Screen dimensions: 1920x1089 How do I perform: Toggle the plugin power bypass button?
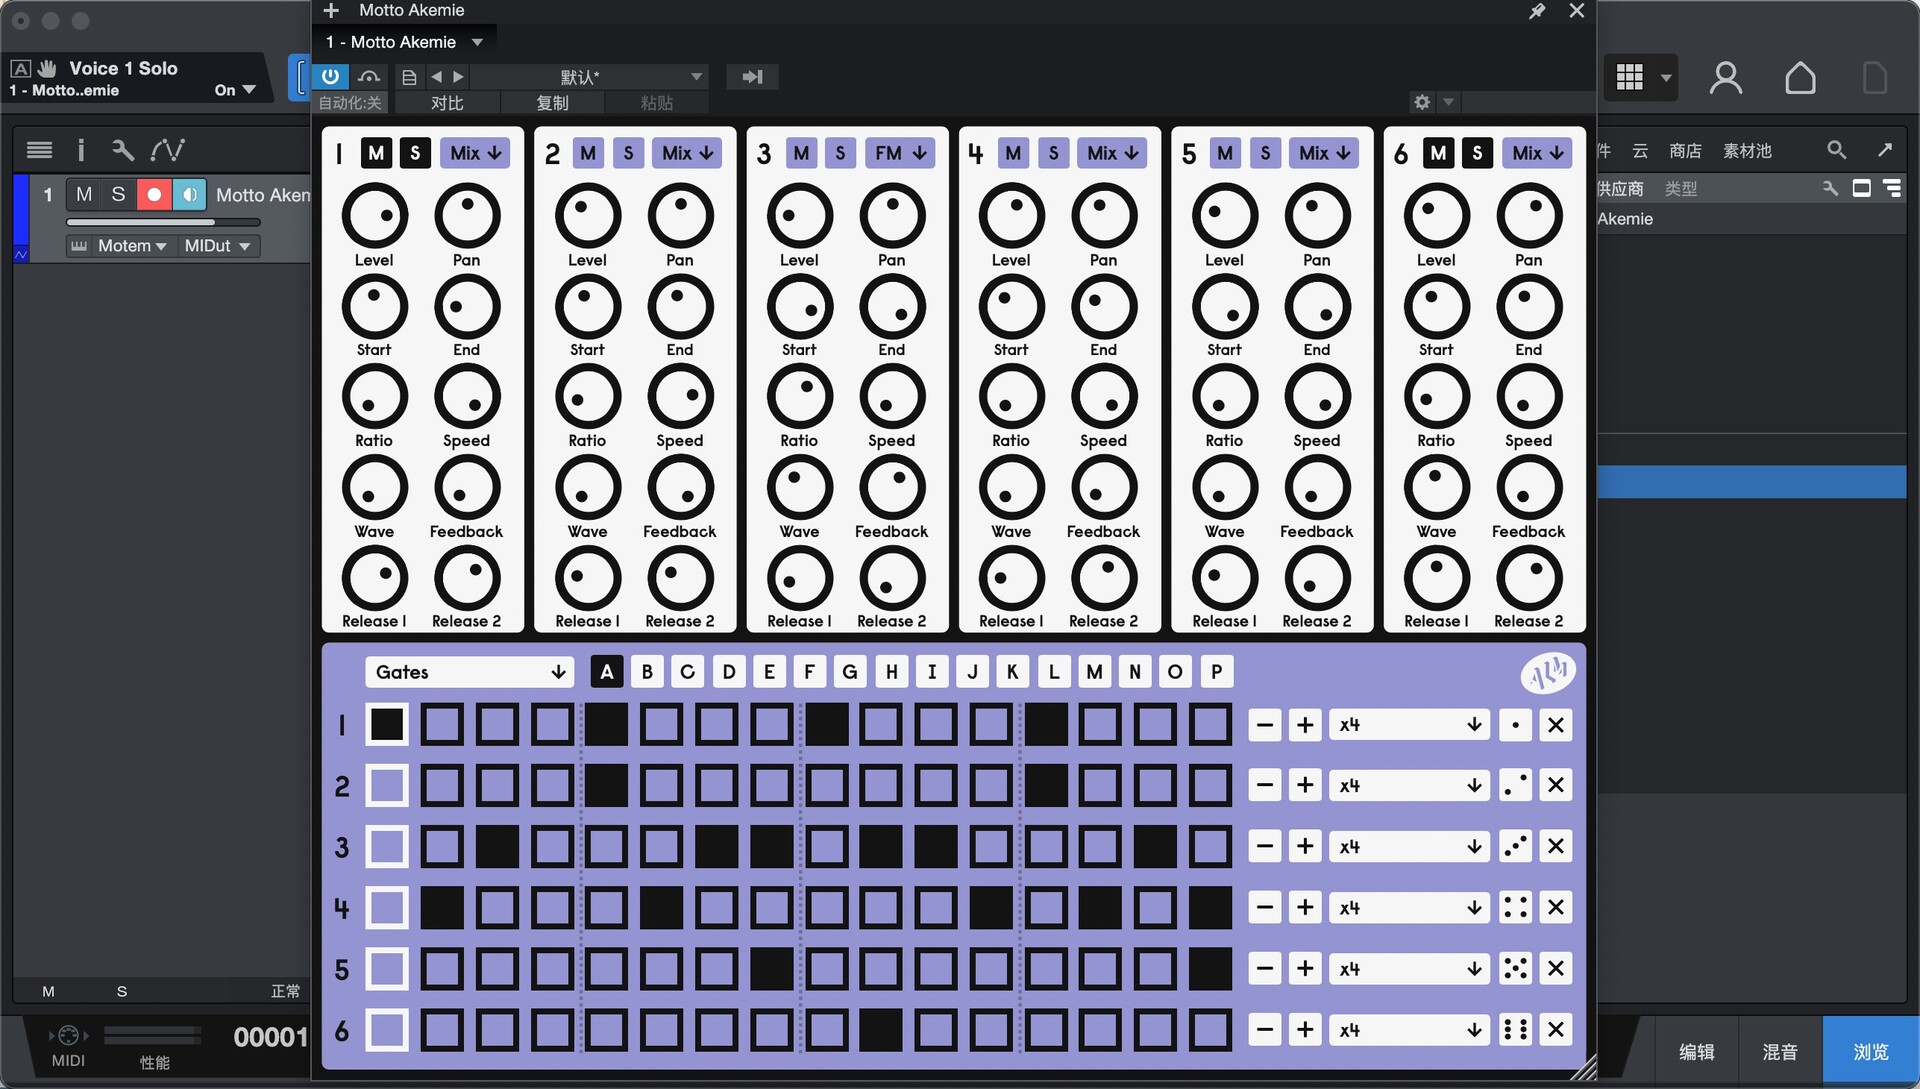click(x=330, y=77)
